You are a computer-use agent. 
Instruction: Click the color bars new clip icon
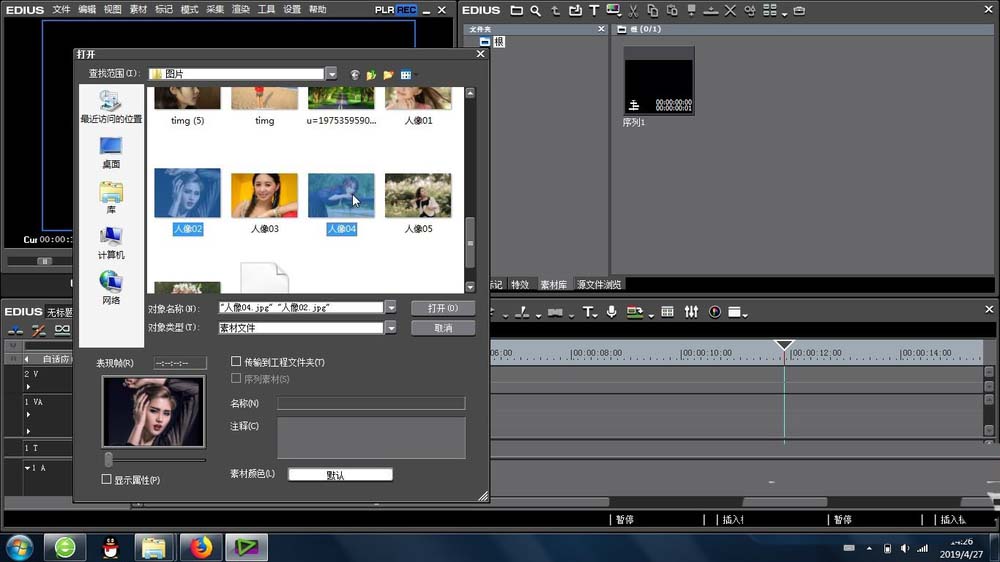614,10
